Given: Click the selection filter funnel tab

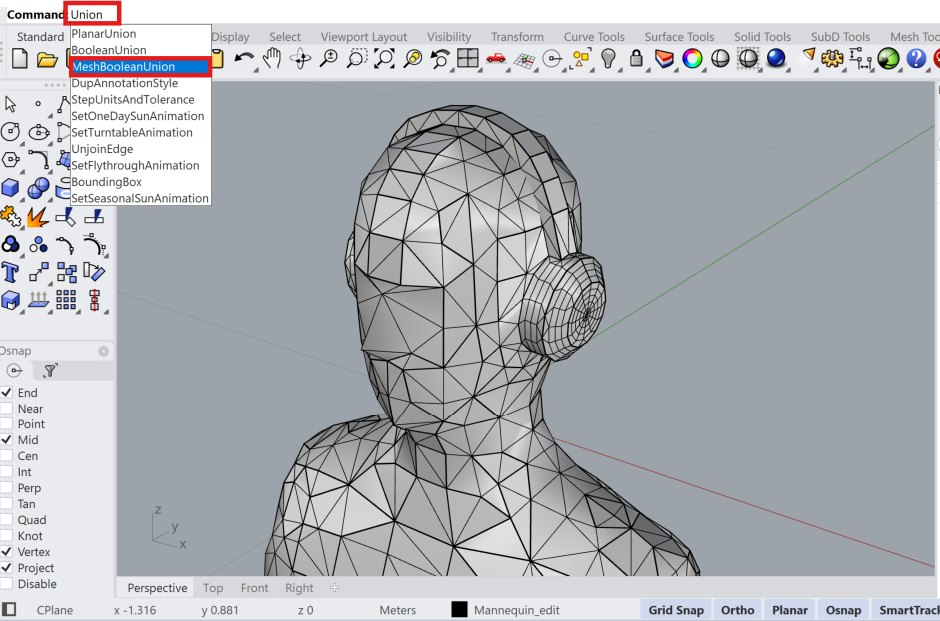Looking at the screenshot, I should 50,370.
